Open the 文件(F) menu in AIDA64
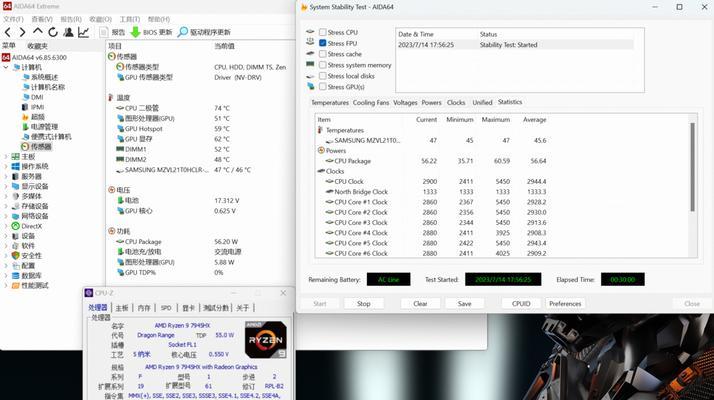The width and height of the screenshot is (714, 400). click(13, 19)
